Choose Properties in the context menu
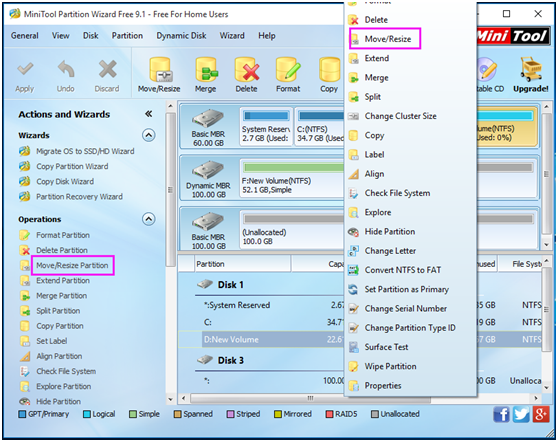Viewport: 558px width, 442px height. tap(411, 385)
